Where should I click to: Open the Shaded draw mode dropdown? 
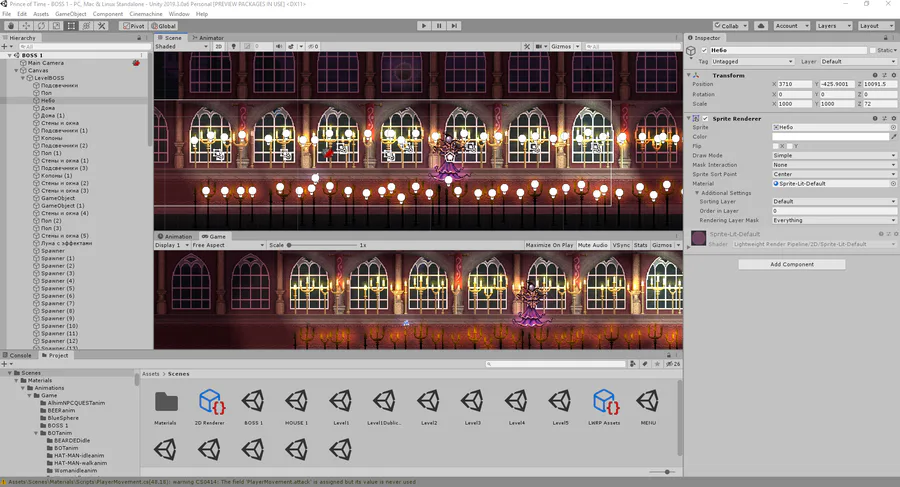pos(181,47)
